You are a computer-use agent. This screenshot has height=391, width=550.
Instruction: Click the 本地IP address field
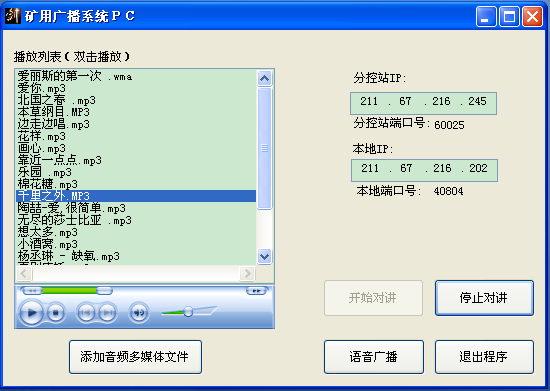click(424, 170)
